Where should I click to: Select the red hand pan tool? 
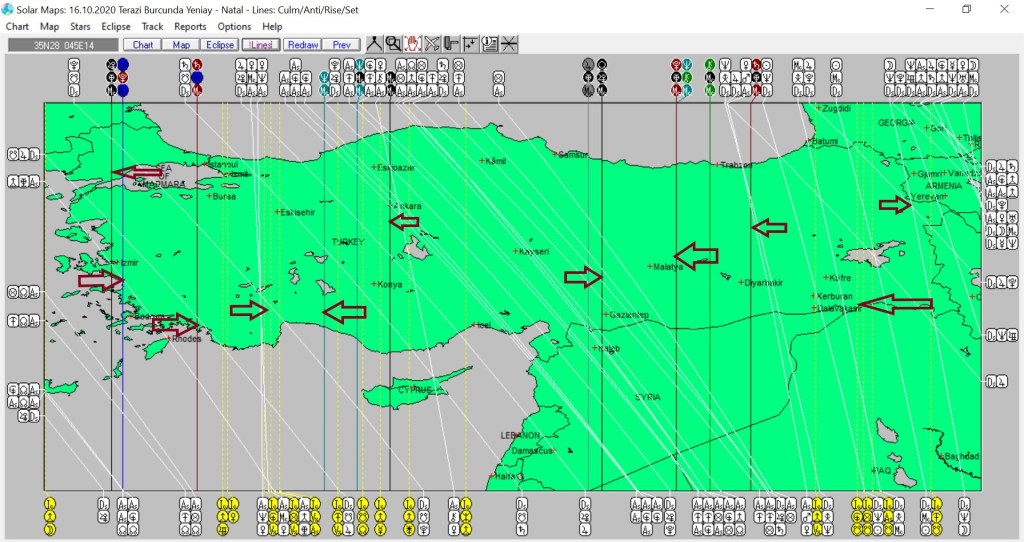click(412, 44)
